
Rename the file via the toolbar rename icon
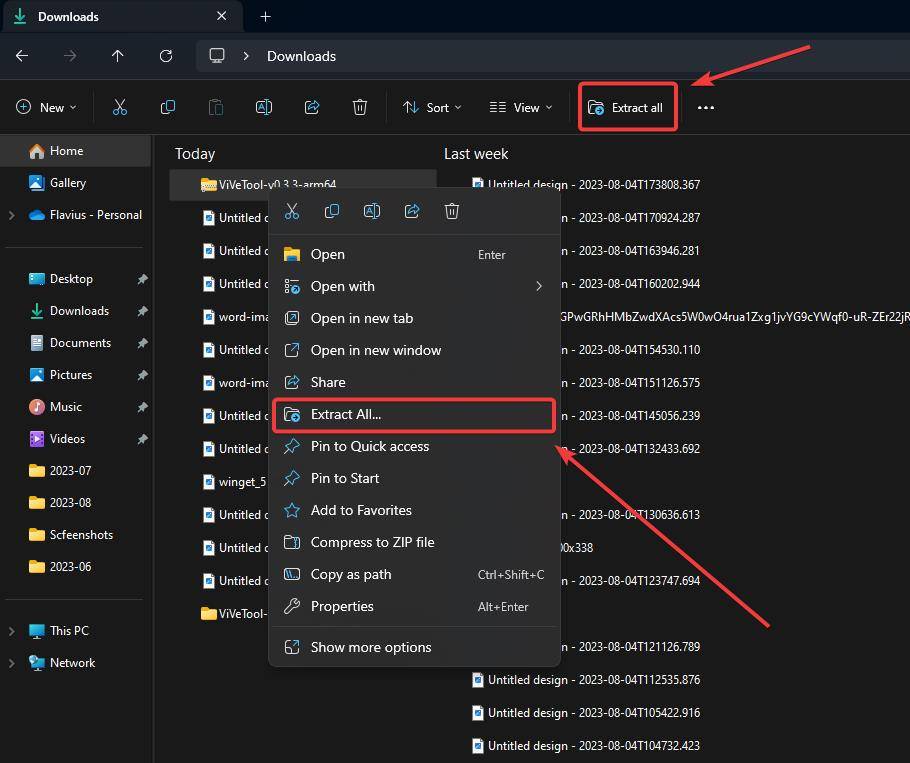point(263,107)
